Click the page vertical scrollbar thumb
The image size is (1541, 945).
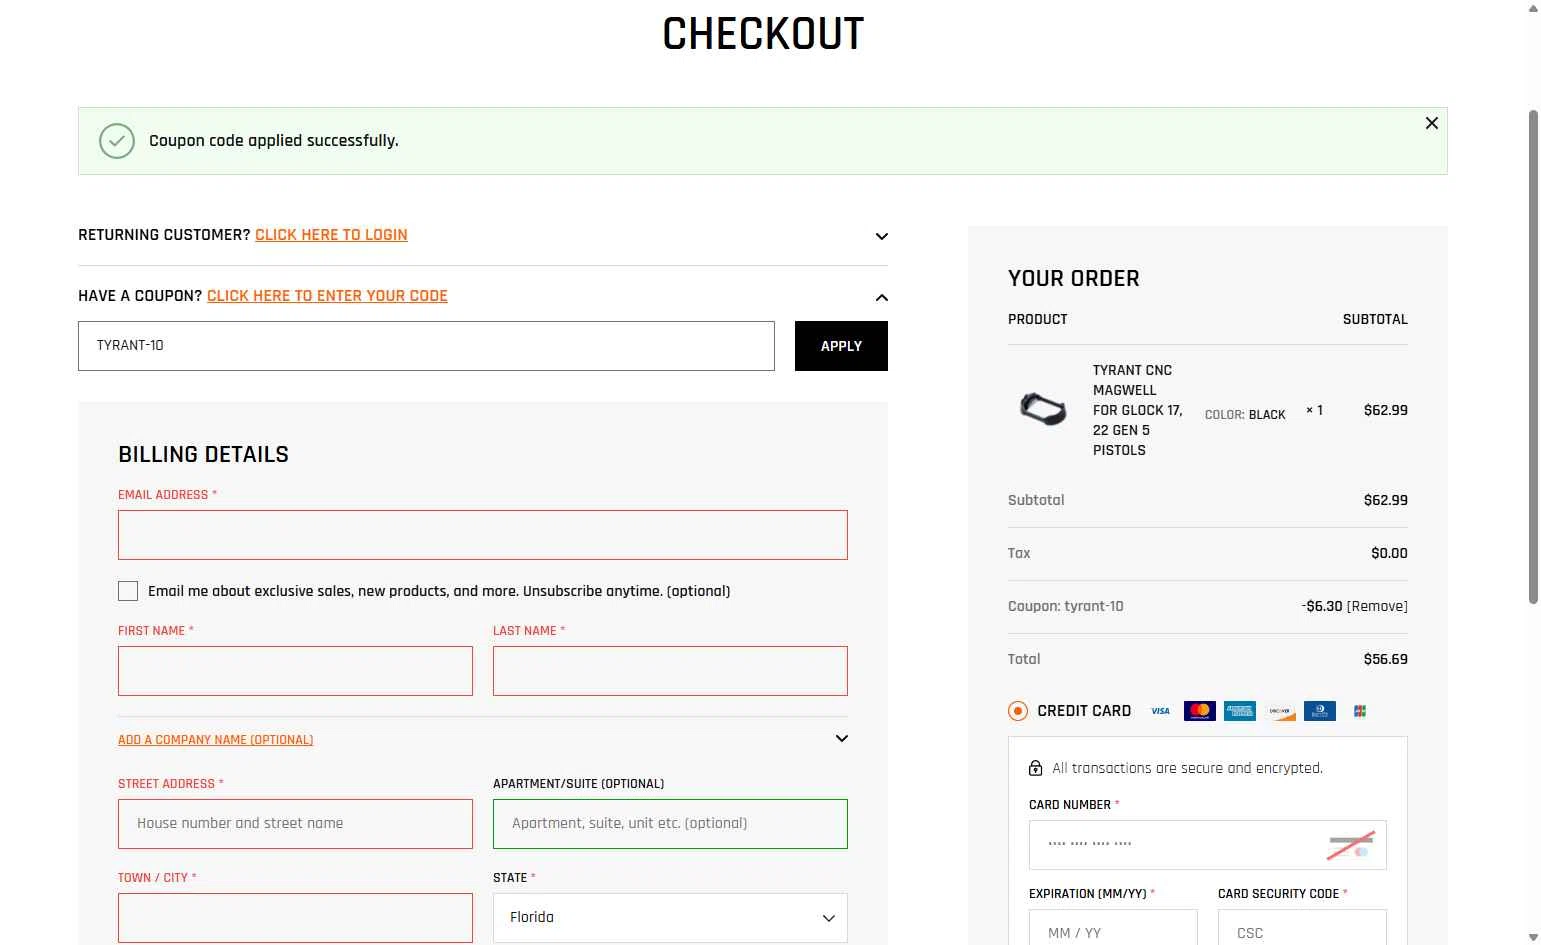(1533, 357)
